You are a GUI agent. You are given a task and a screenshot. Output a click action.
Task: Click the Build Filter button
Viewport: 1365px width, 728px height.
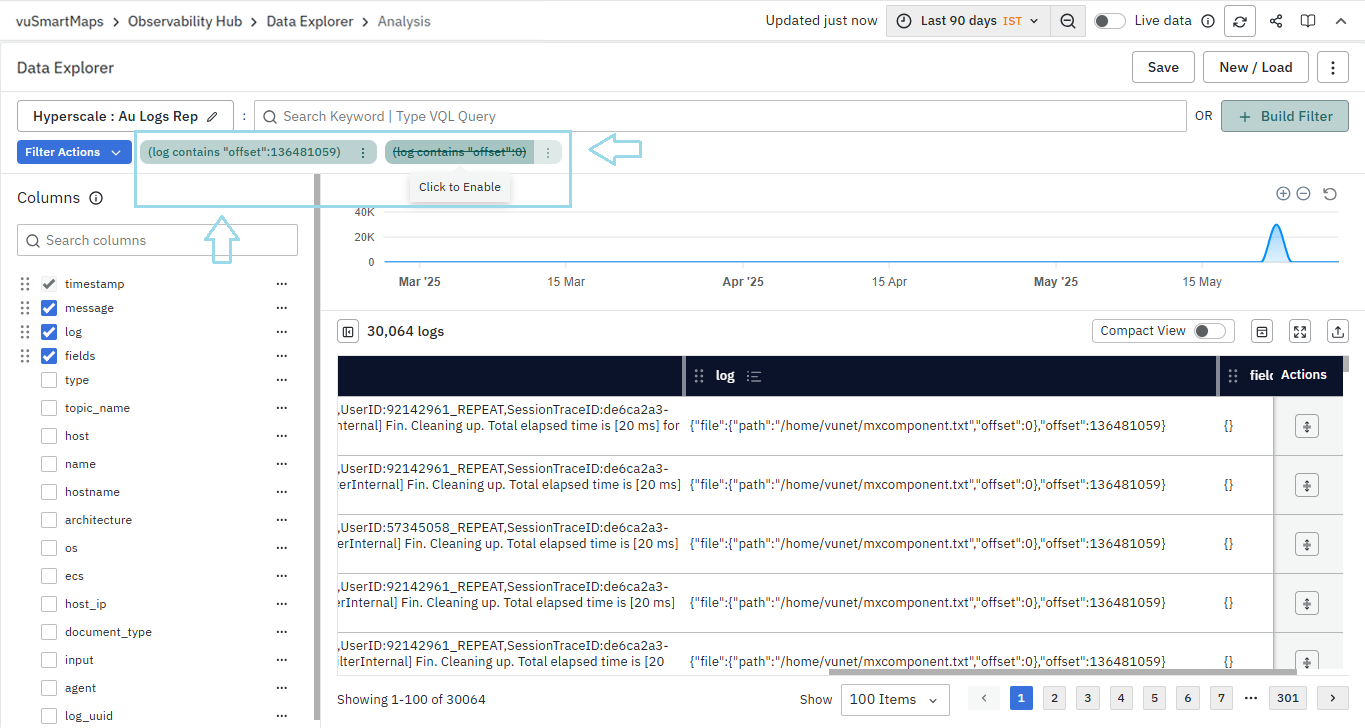click(1284, 116)
